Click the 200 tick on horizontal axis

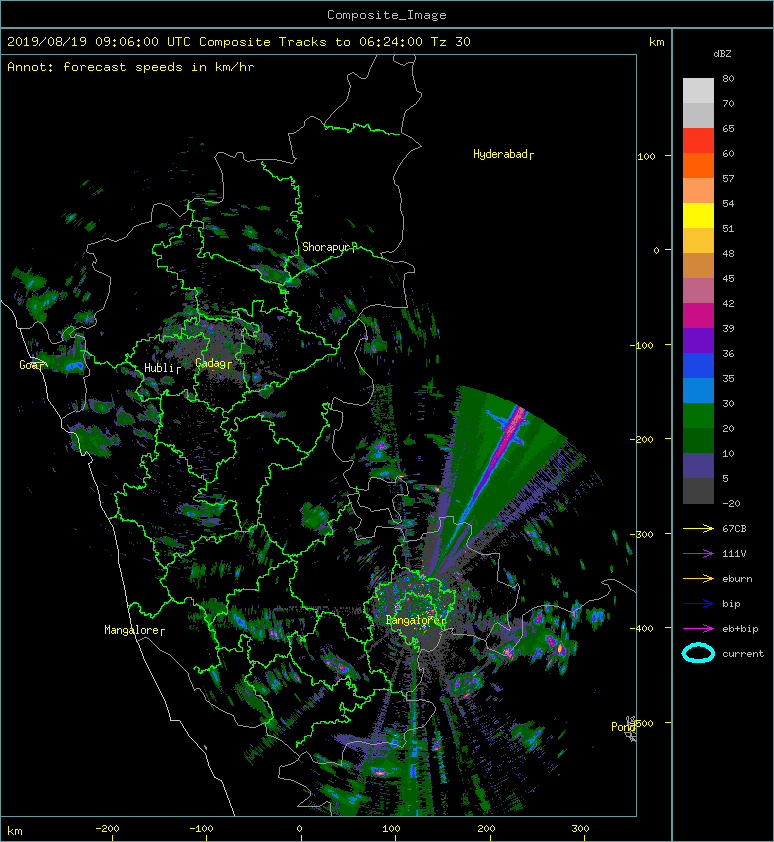(x=486, y=829)
